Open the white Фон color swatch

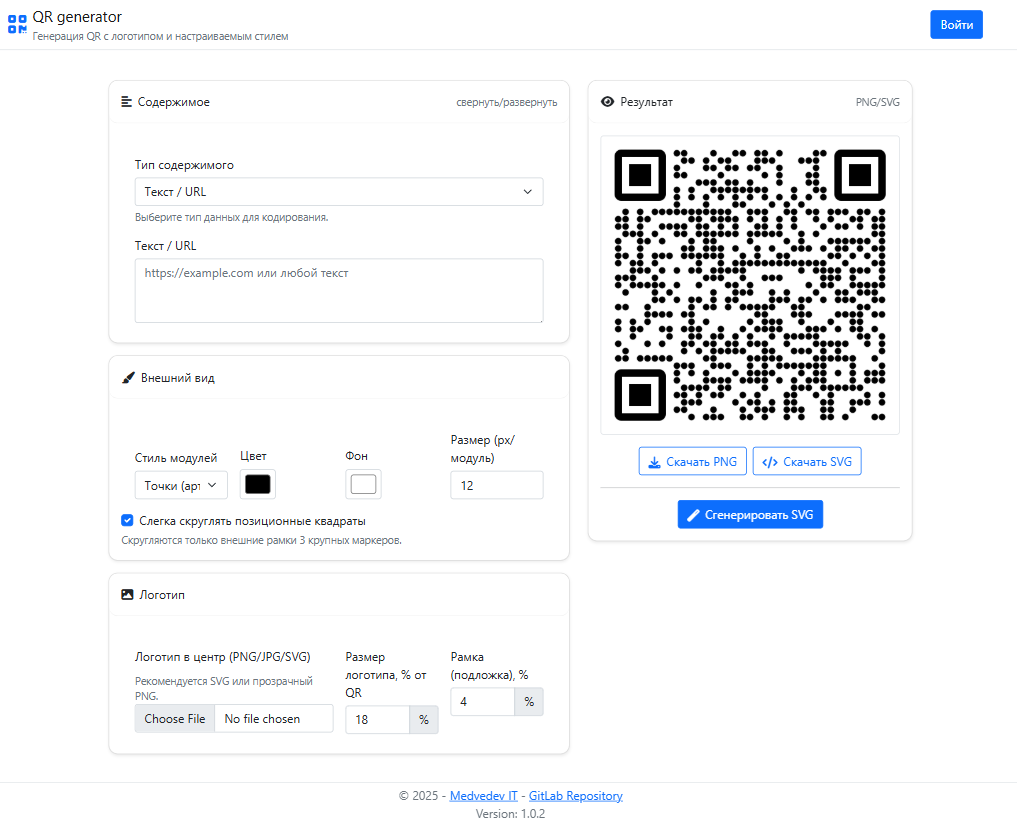[x=363, y=484]
